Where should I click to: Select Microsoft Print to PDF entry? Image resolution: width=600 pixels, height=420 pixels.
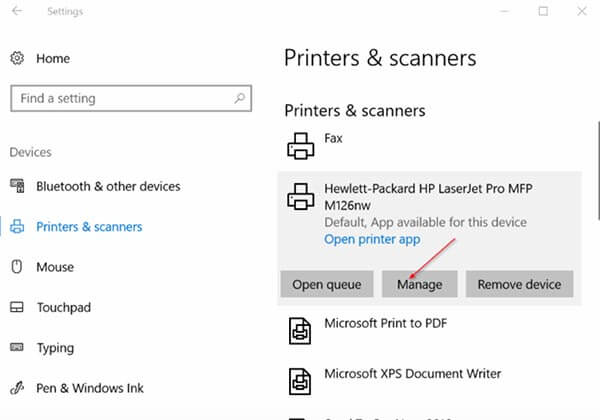tap(429, 331)
